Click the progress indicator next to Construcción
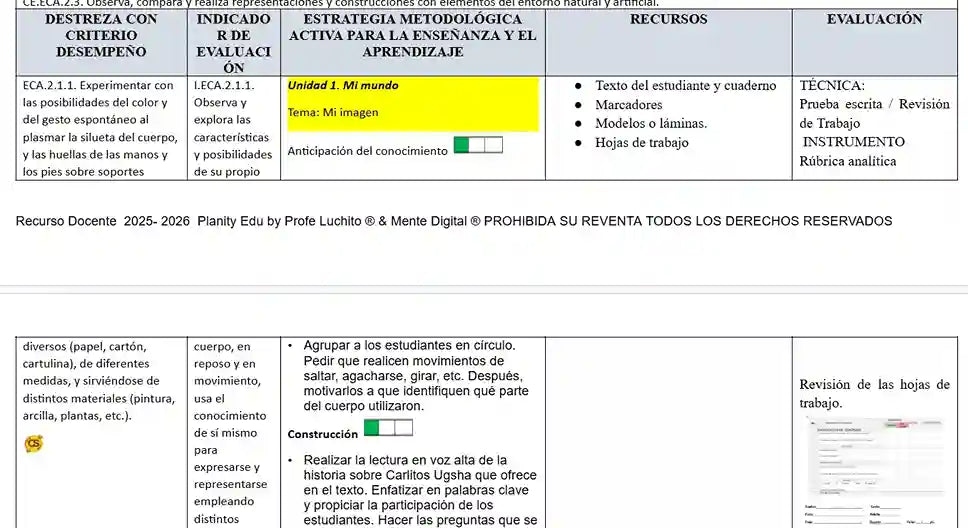The height and width of the screenshot is (528, 968). click(388, 429)
